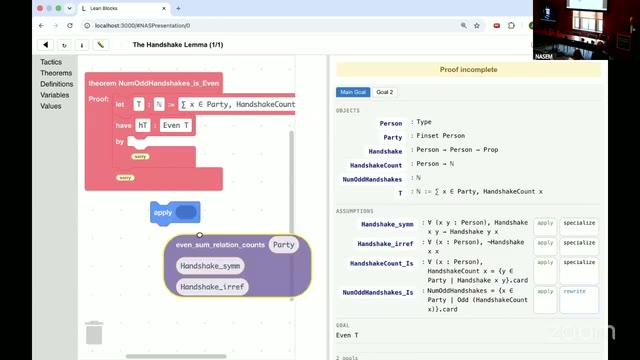Click apply button for Handshake_irref
The image size is (640, 360).
pyautogui.click(x=545, y=246)
